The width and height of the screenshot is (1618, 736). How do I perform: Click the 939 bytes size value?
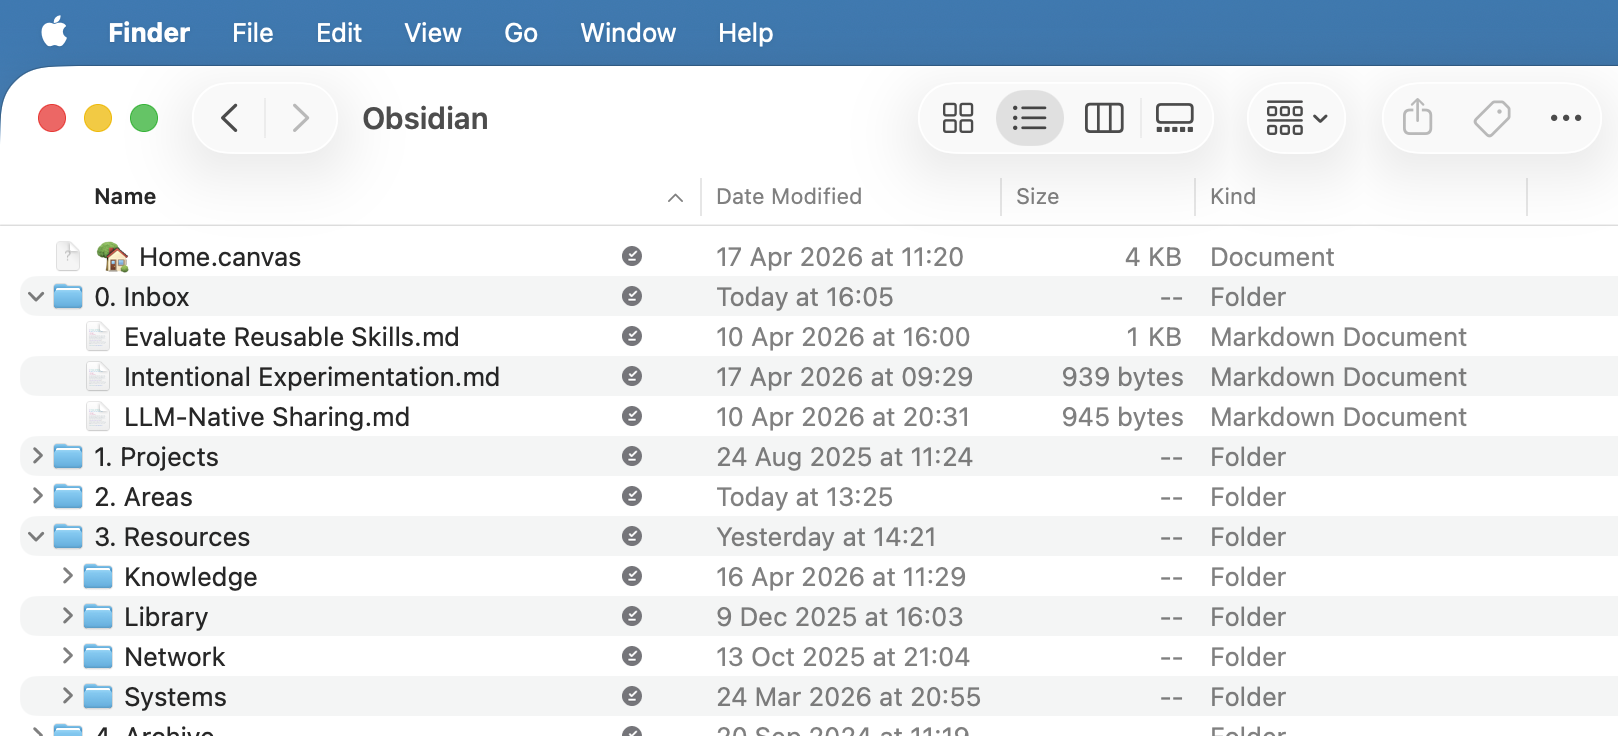(1122, 377)
